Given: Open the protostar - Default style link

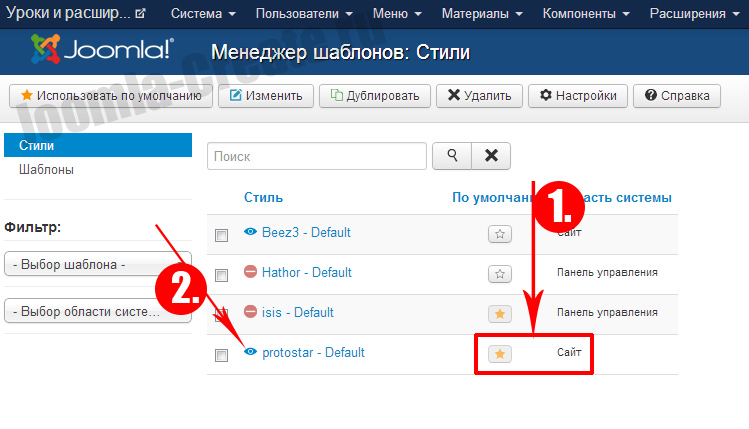Looking at the screenshot, I should click(x=312, y=352).
